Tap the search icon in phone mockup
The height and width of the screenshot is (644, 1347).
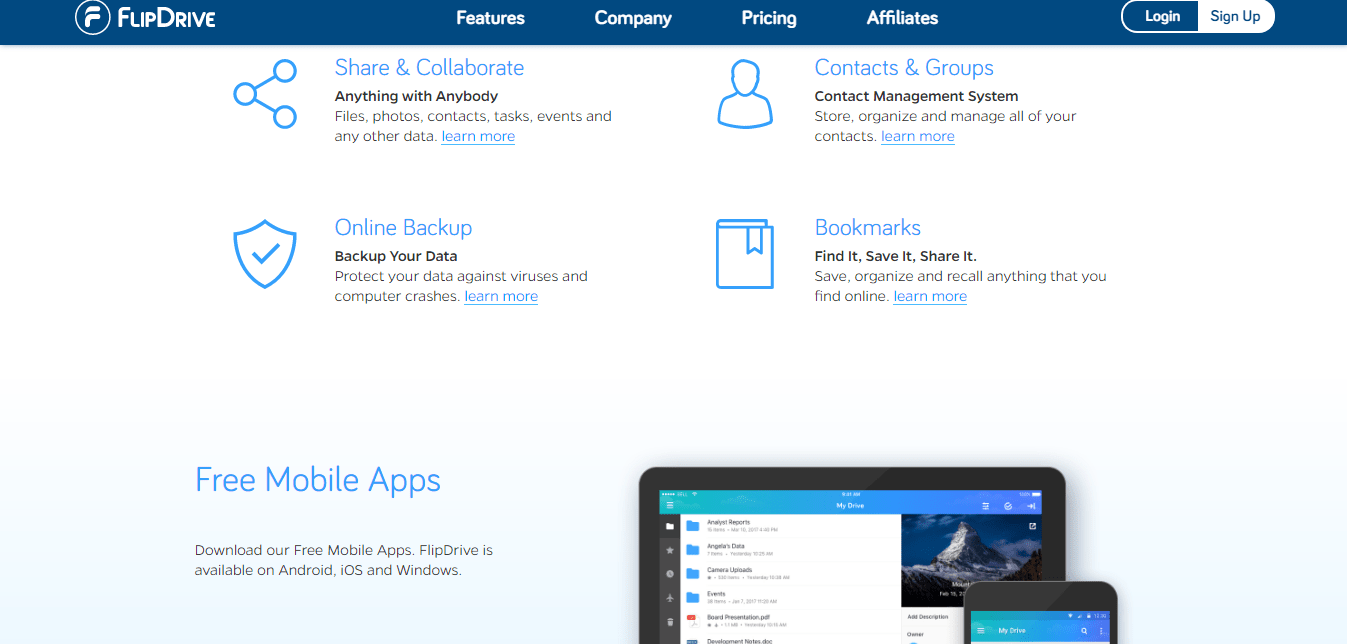pyautogui.click(x=1084, y=631)
